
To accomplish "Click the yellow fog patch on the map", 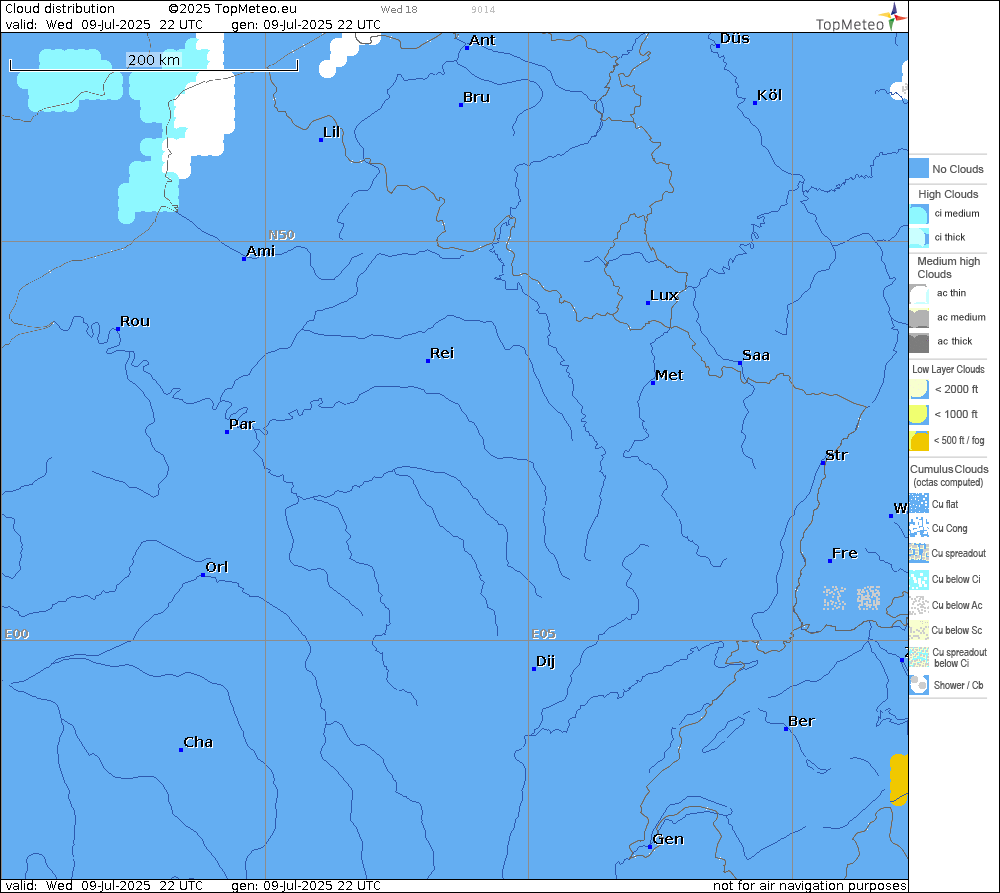I will pos(899,779).
